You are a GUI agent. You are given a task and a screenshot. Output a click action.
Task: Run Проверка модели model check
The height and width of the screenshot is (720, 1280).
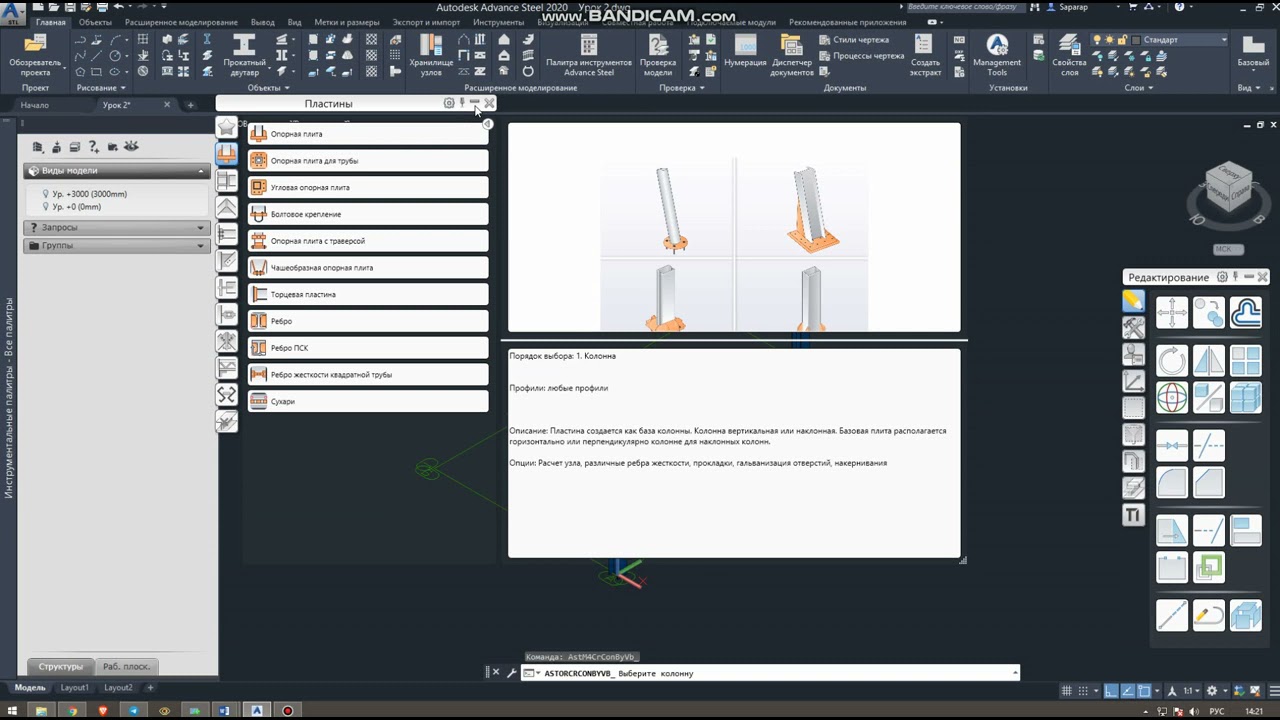point(657,56)
